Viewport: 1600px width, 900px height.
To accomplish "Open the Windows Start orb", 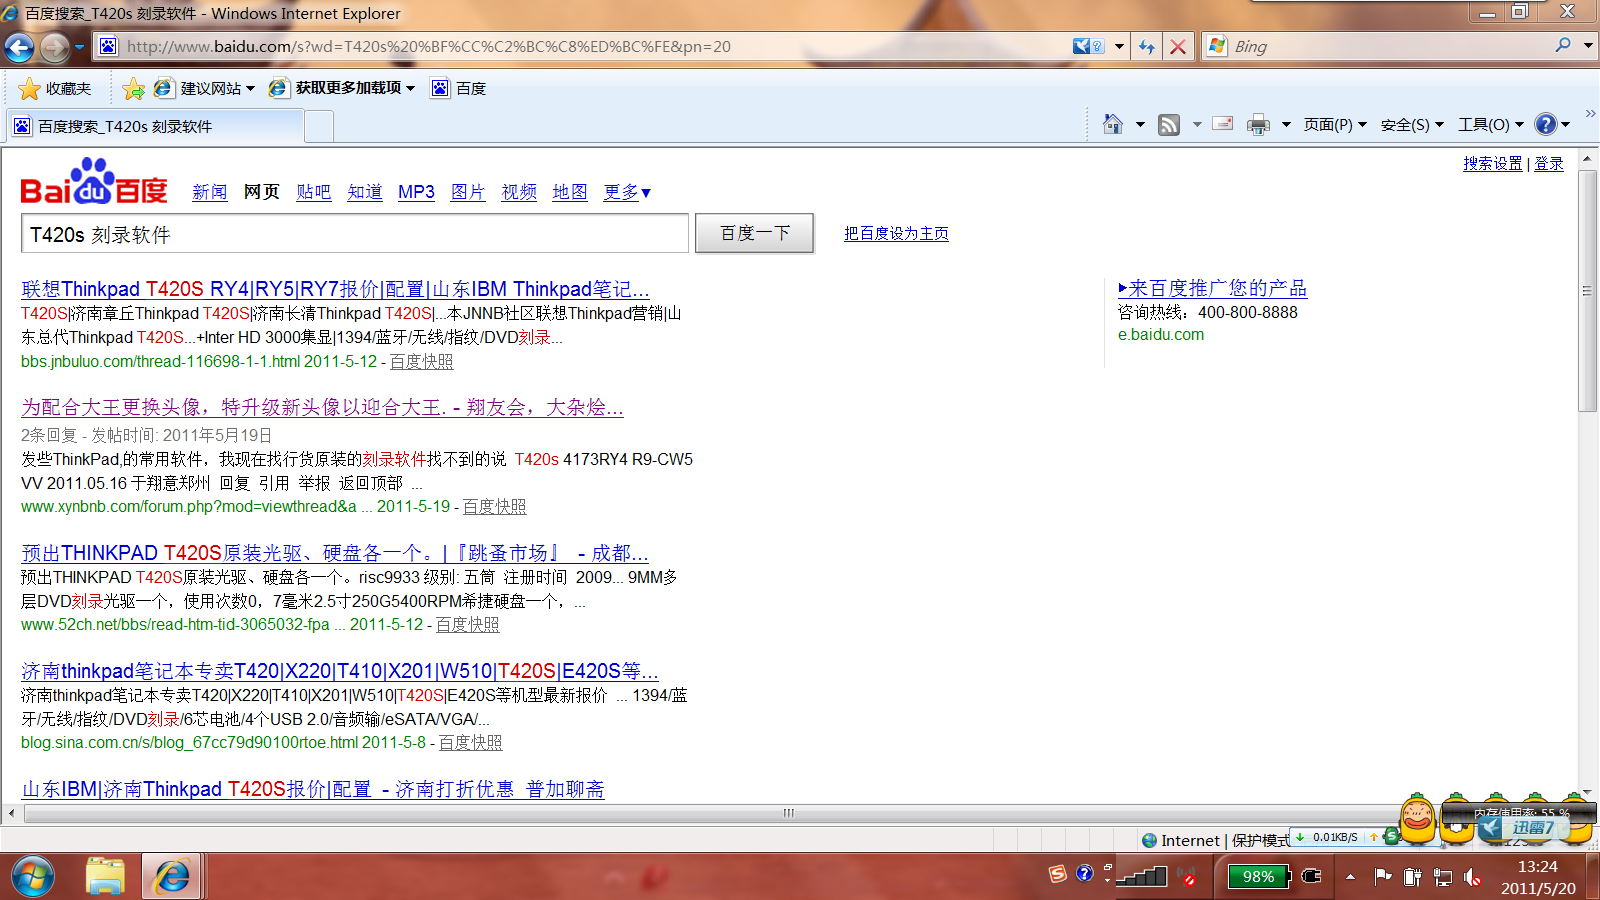I will [x=33, y=877].
